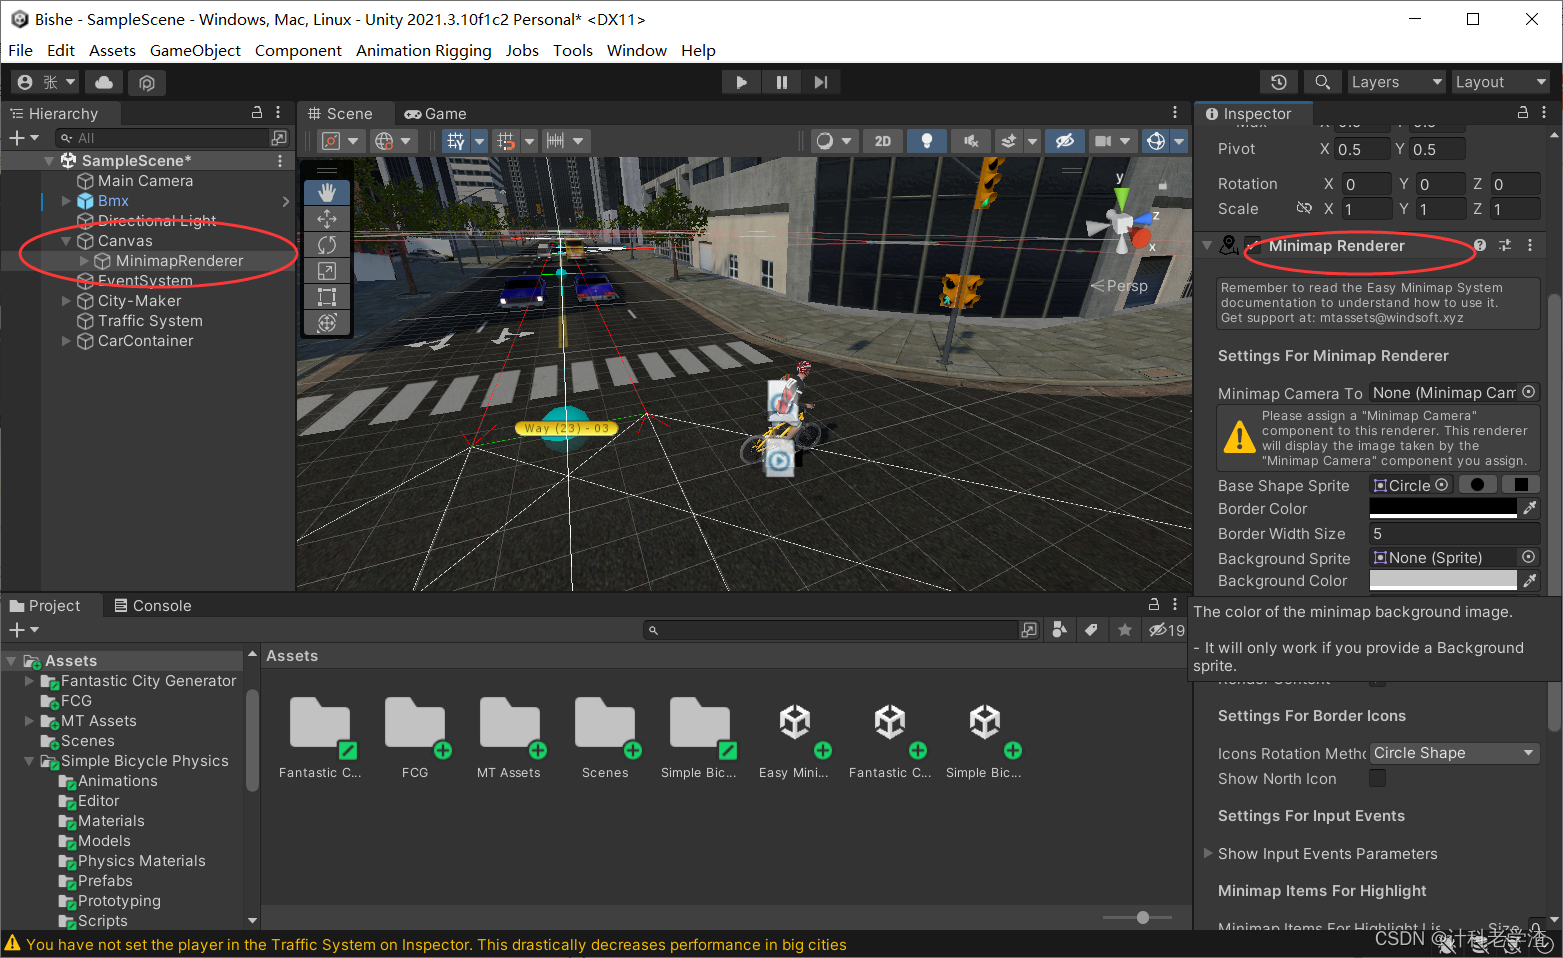1563x958 pixels.
Task: Select the Move tool
Action: click(327, 218)
